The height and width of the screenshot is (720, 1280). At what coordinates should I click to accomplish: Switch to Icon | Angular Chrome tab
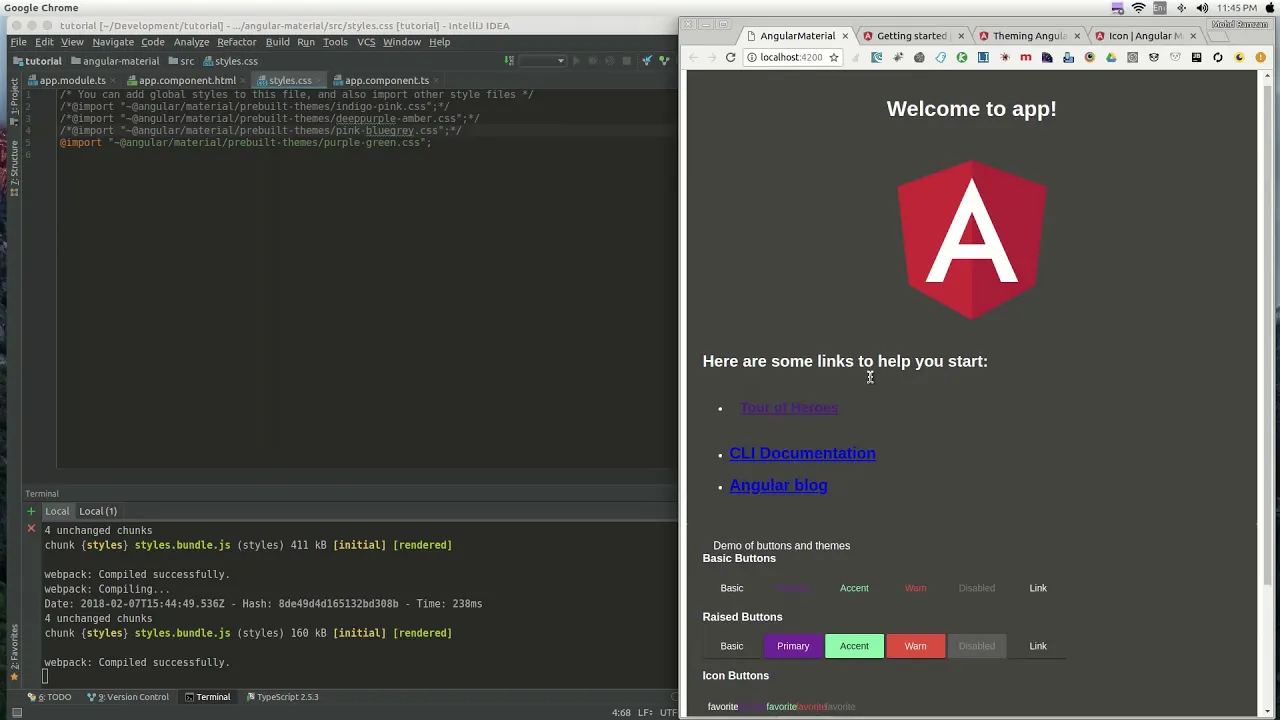(1145, 36)
